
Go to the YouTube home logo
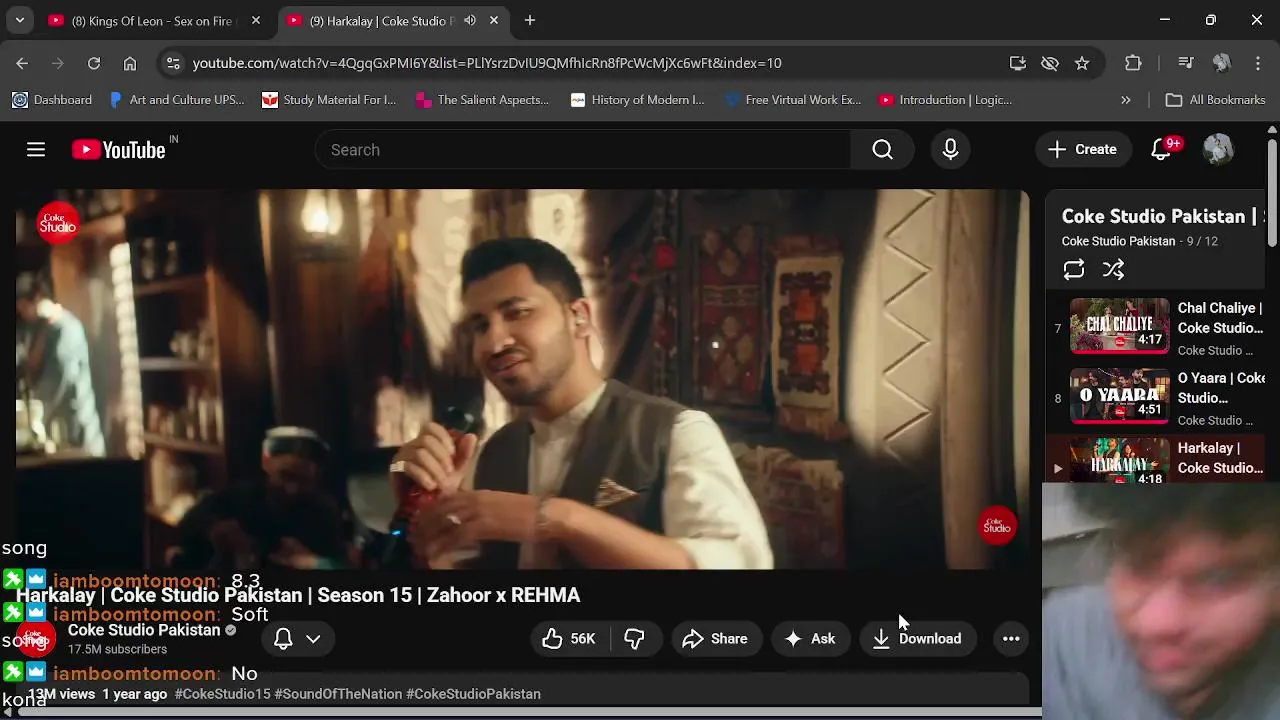(x=119, y=150)
